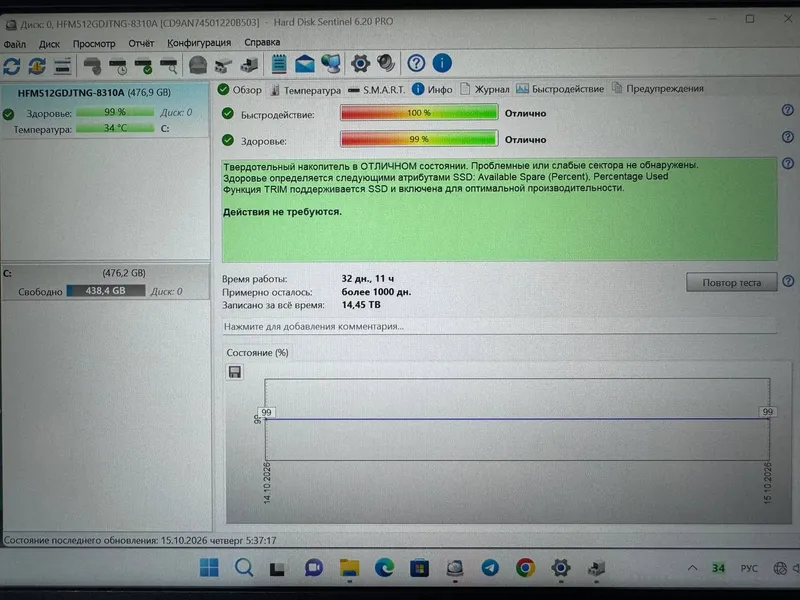
Task: Click help icon beside the performance bar
Action: pos(788,110)
